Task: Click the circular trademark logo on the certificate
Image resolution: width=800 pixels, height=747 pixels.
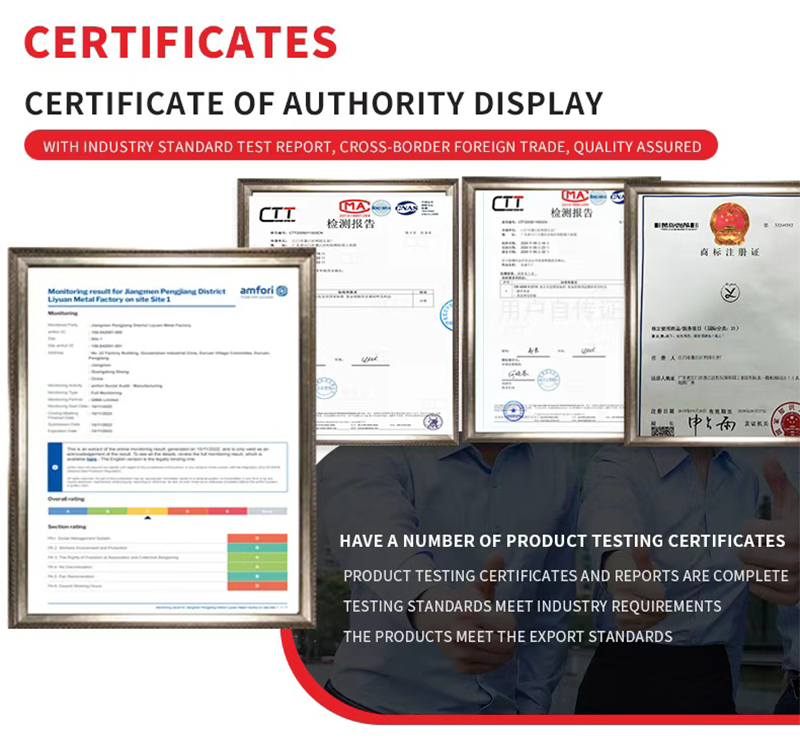Action: (x=730, y=292)
